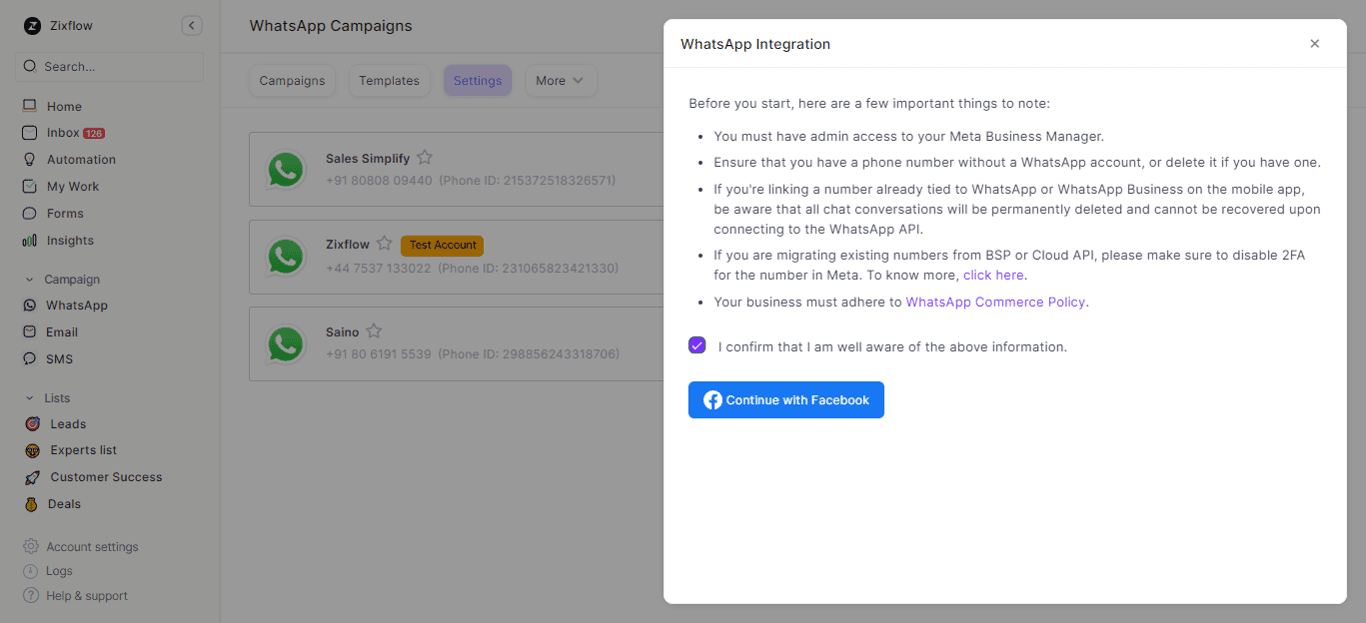Click the Automation lightbulb icon
The image size is (1366, 623).
(x=30, y=159)
